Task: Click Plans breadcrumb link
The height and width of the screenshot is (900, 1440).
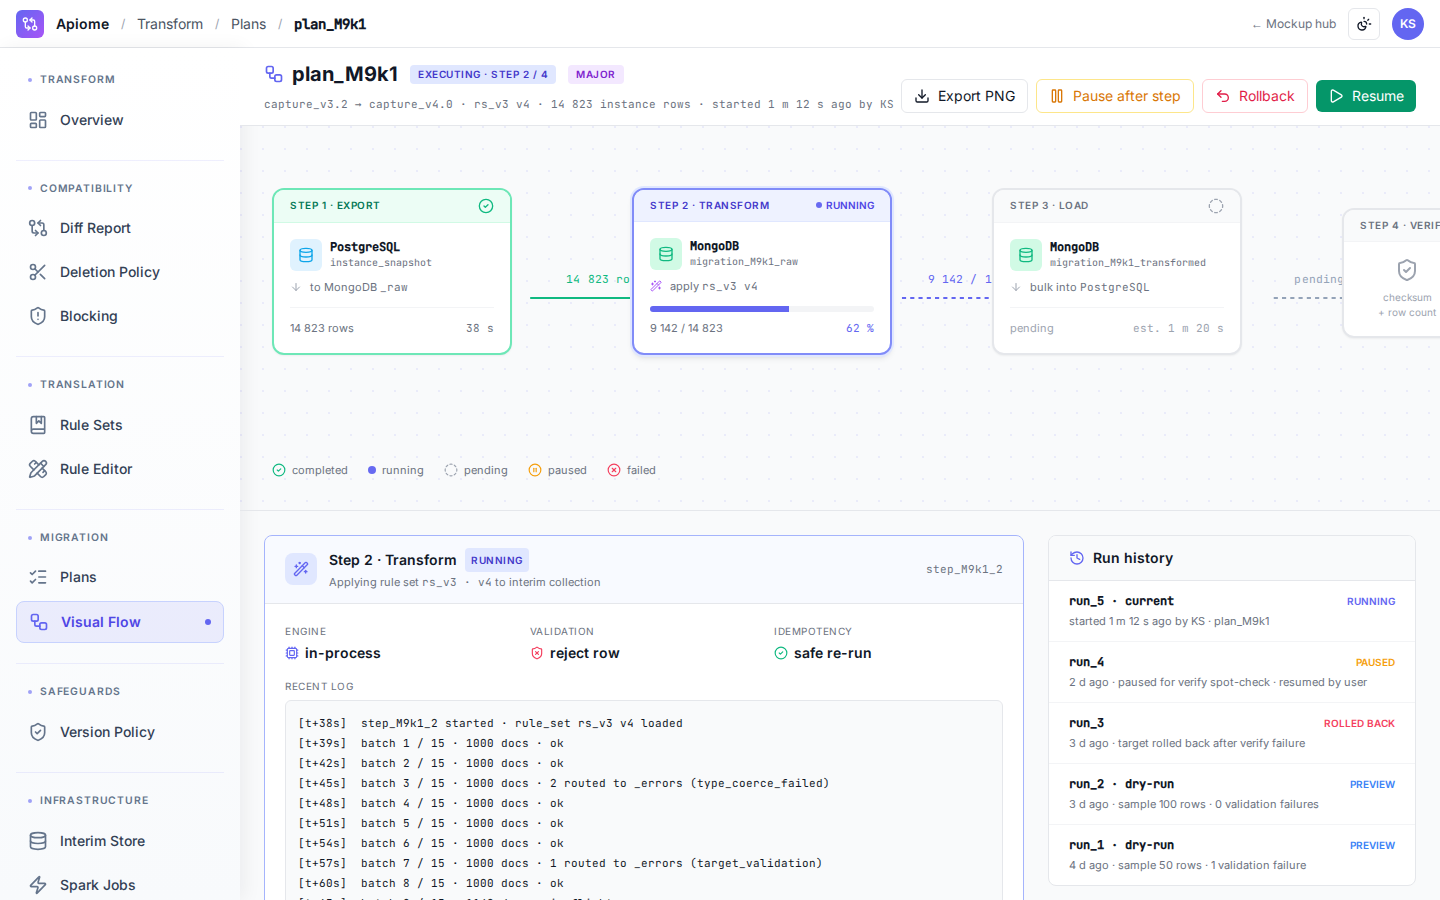Action: (x=248, y=24)
